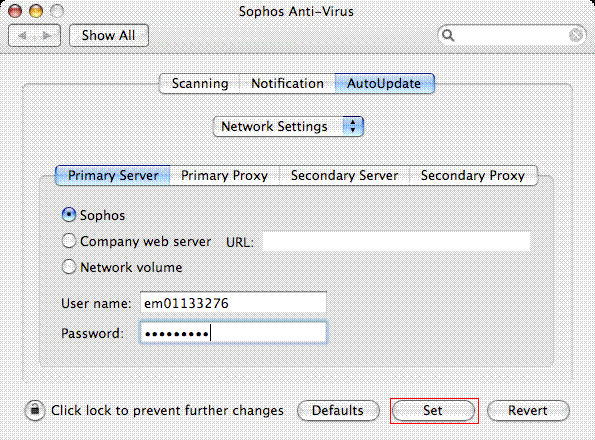Click the Set button
The height and width of the screenshot is (440, 595).
(433, 410)
